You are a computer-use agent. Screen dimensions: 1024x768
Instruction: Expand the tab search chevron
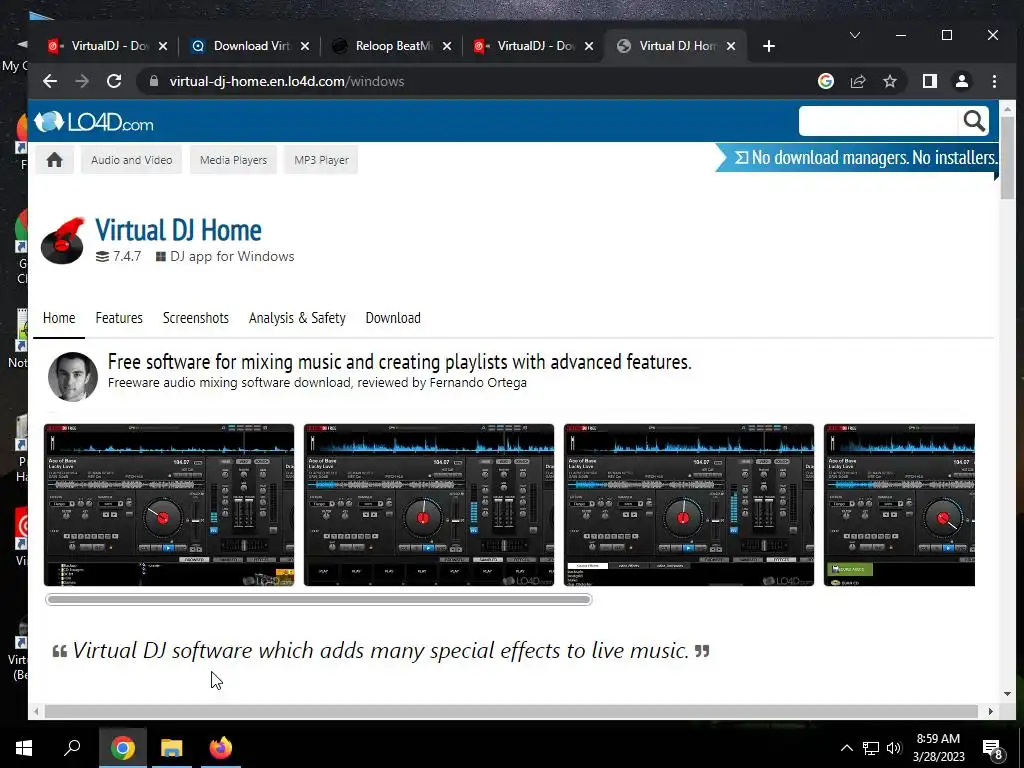[854, 35]
